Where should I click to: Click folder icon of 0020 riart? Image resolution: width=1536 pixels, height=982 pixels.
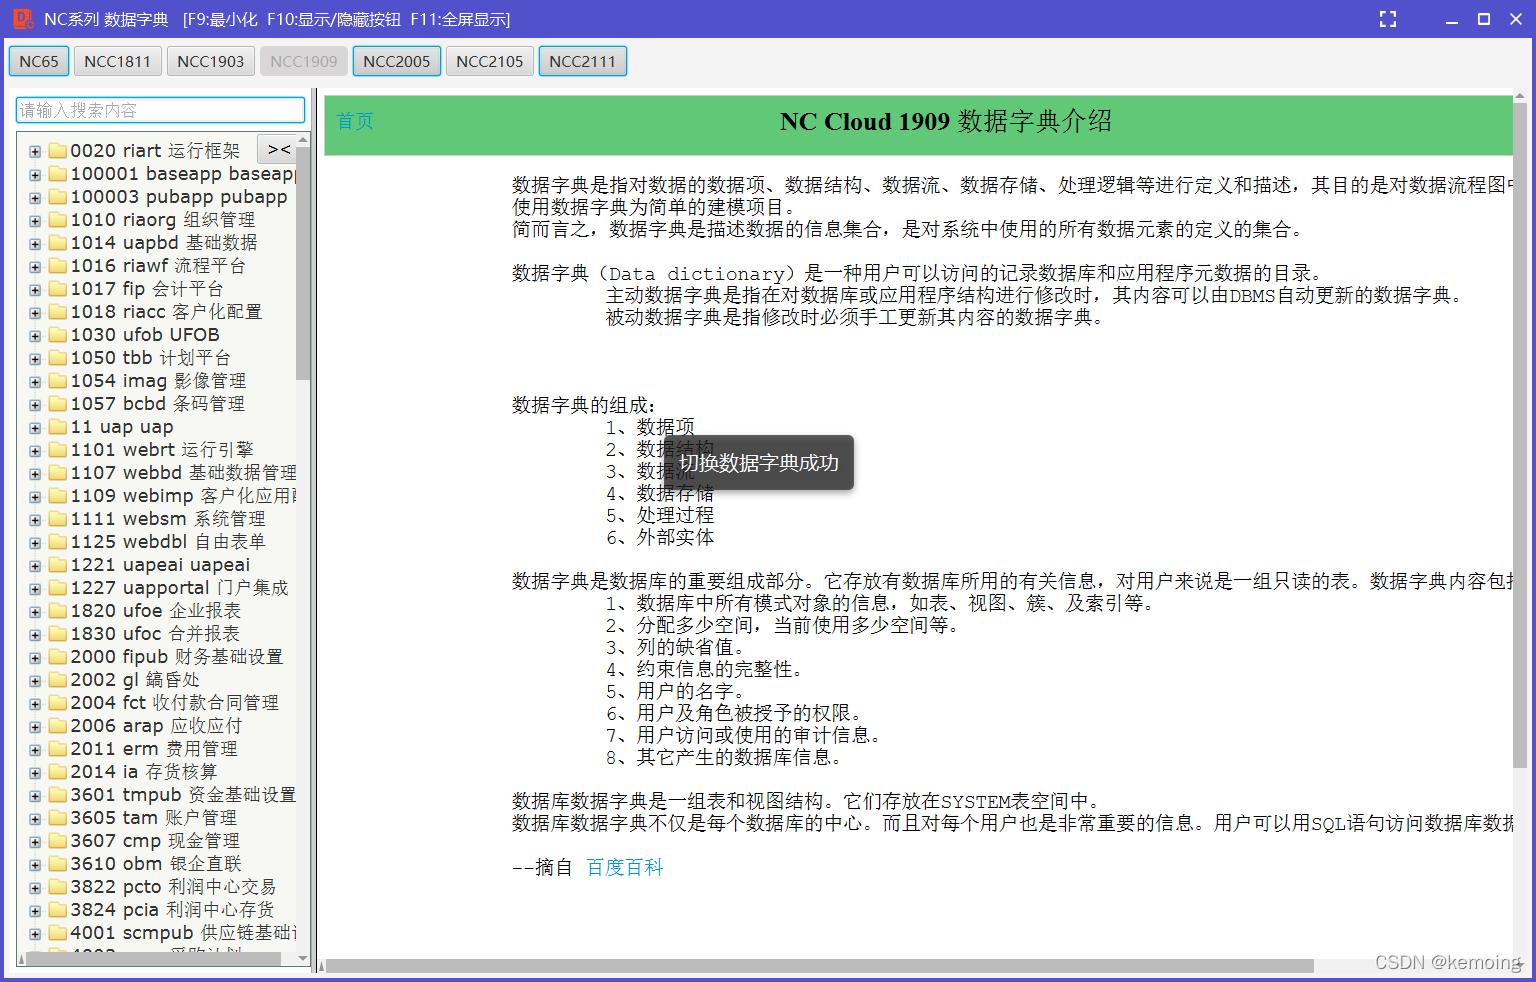[x=58, y=151]
